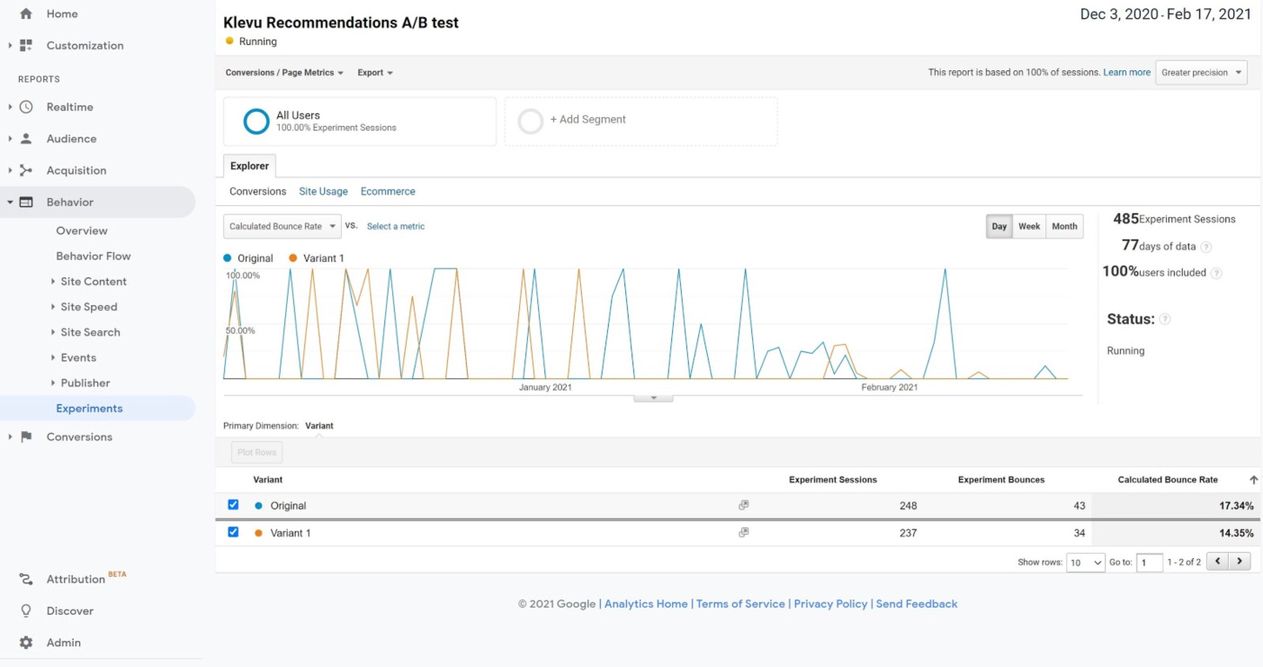This screenshot has width=1263, height=667.
Task: Open the Behavior Flow report
Action: (93, 256)
